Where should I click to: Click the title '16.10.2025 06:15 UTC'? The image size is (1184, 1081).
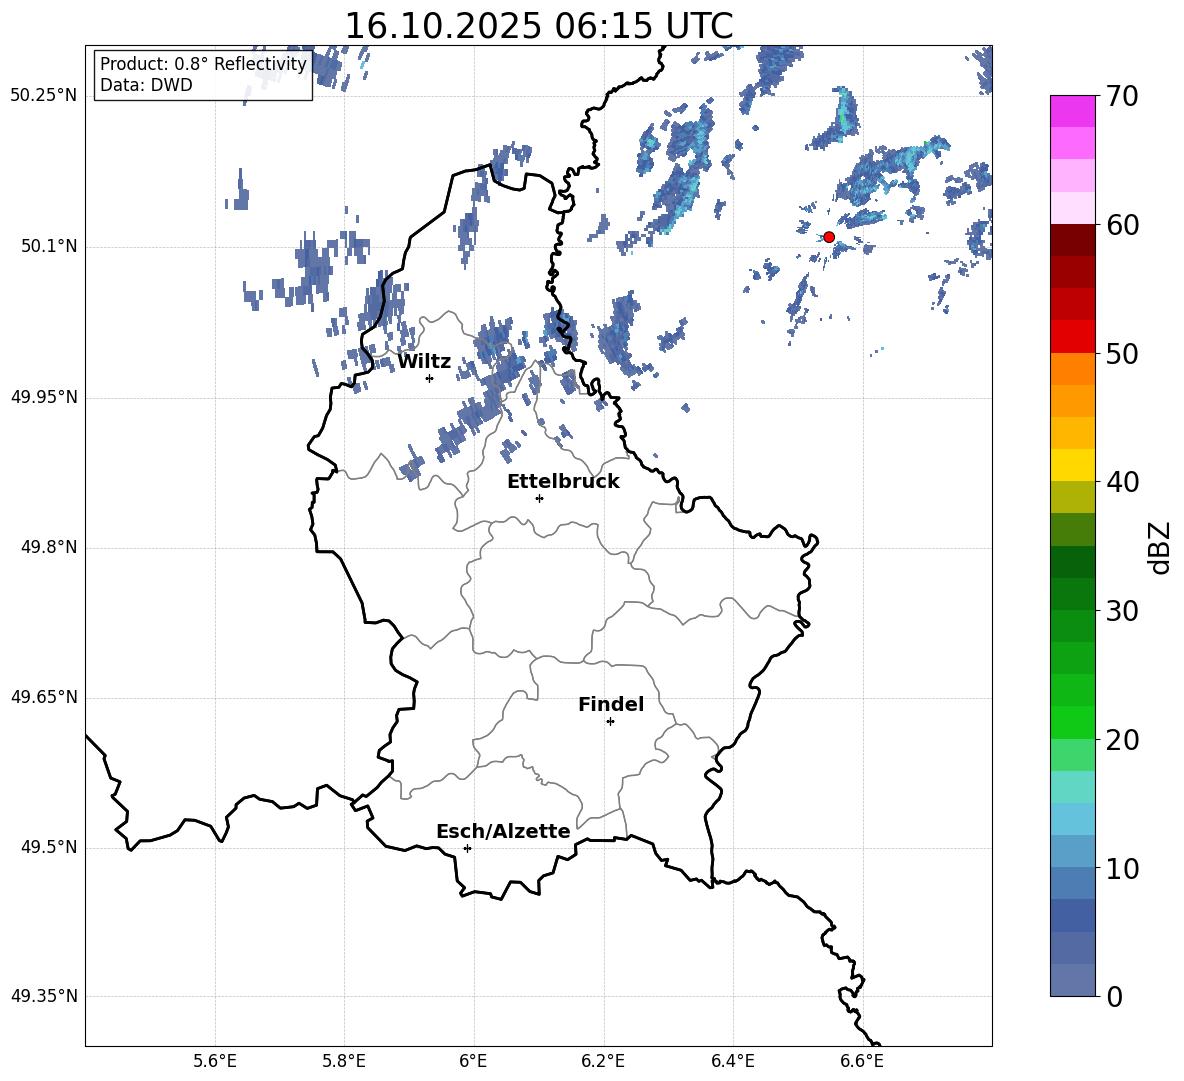[538, 26]
